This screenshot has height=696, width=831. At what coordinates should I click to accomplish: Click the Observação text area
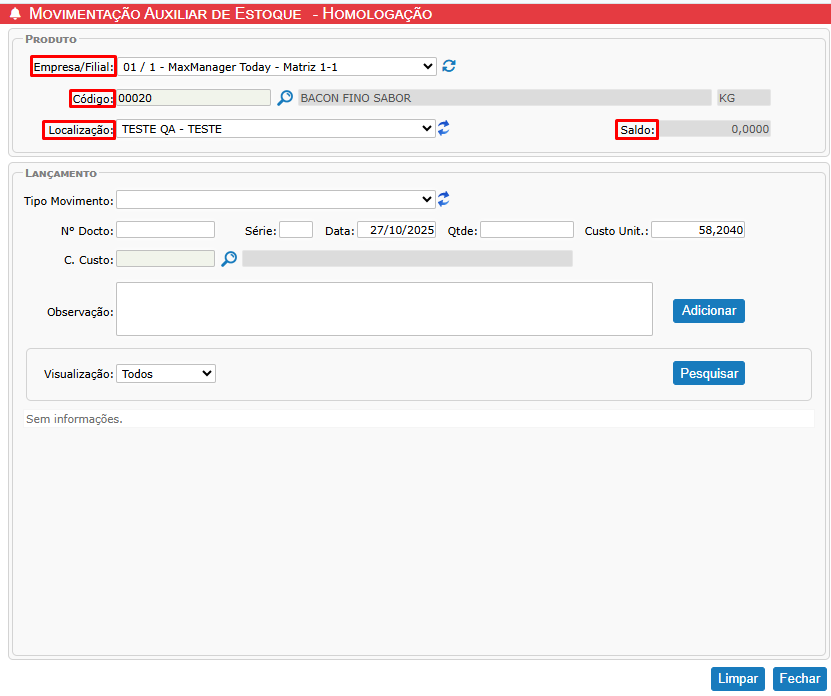(384, 308)
